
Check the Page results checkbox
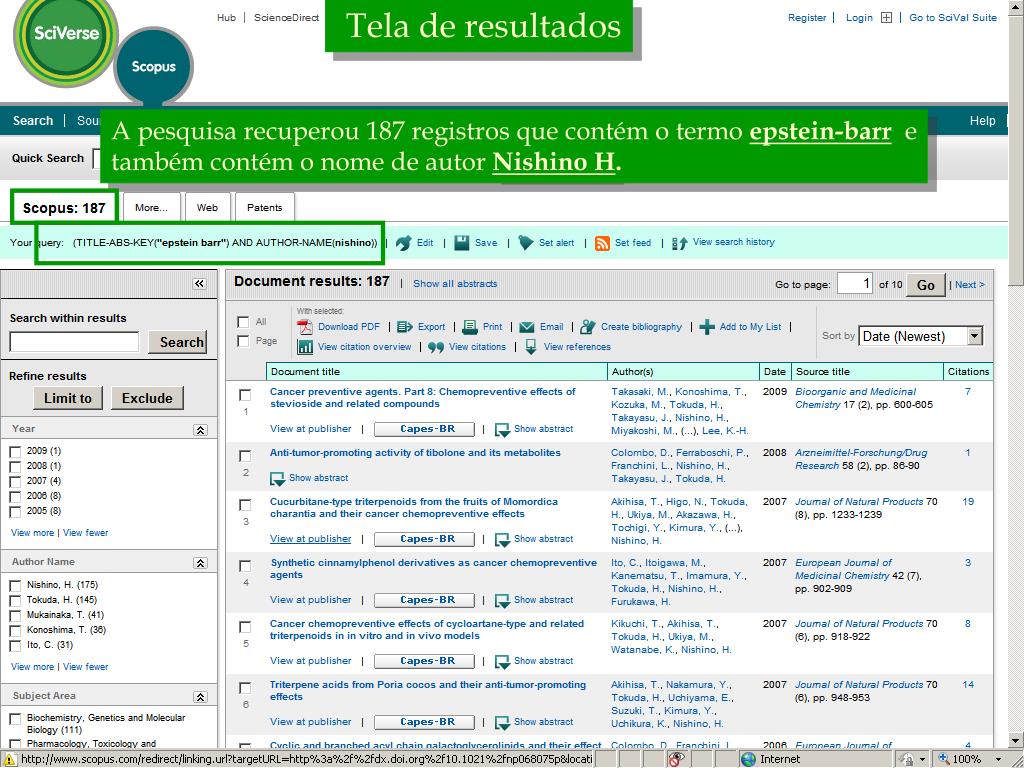[x=243, y=341]
